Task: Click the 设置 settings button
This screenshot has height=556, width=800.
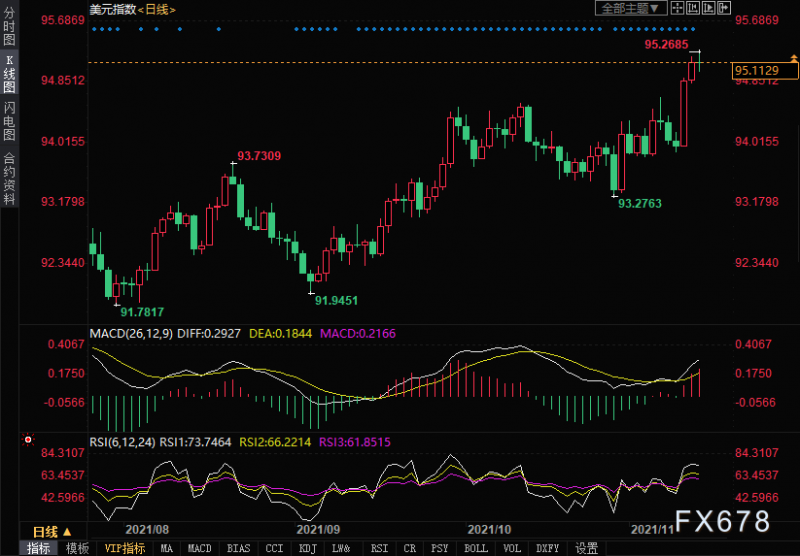Action: click(587, 548)
